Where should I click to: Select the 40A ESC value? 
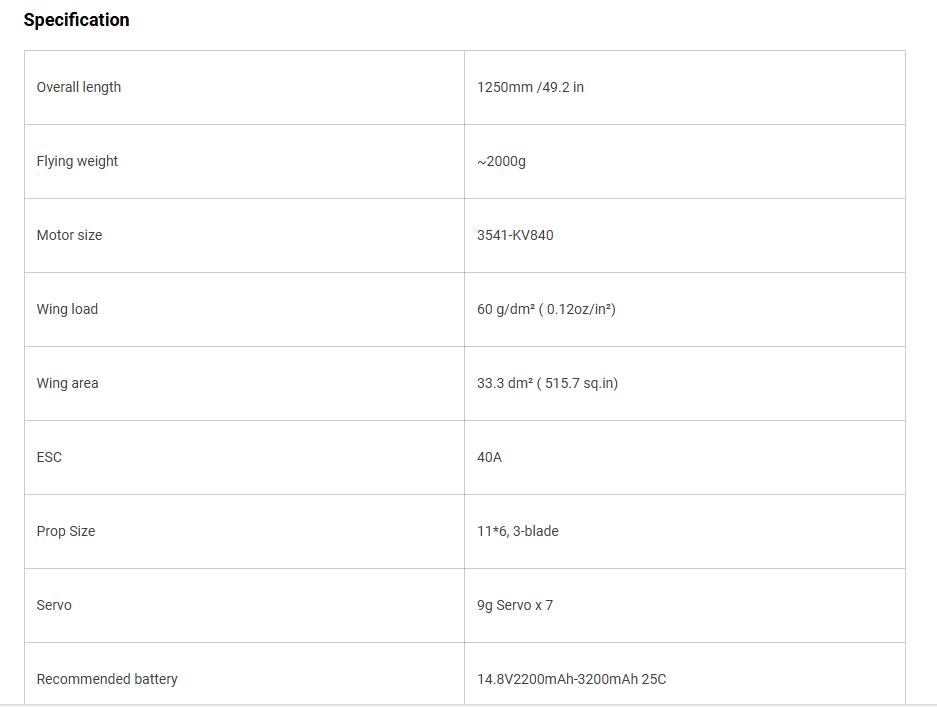coord(489,457)
